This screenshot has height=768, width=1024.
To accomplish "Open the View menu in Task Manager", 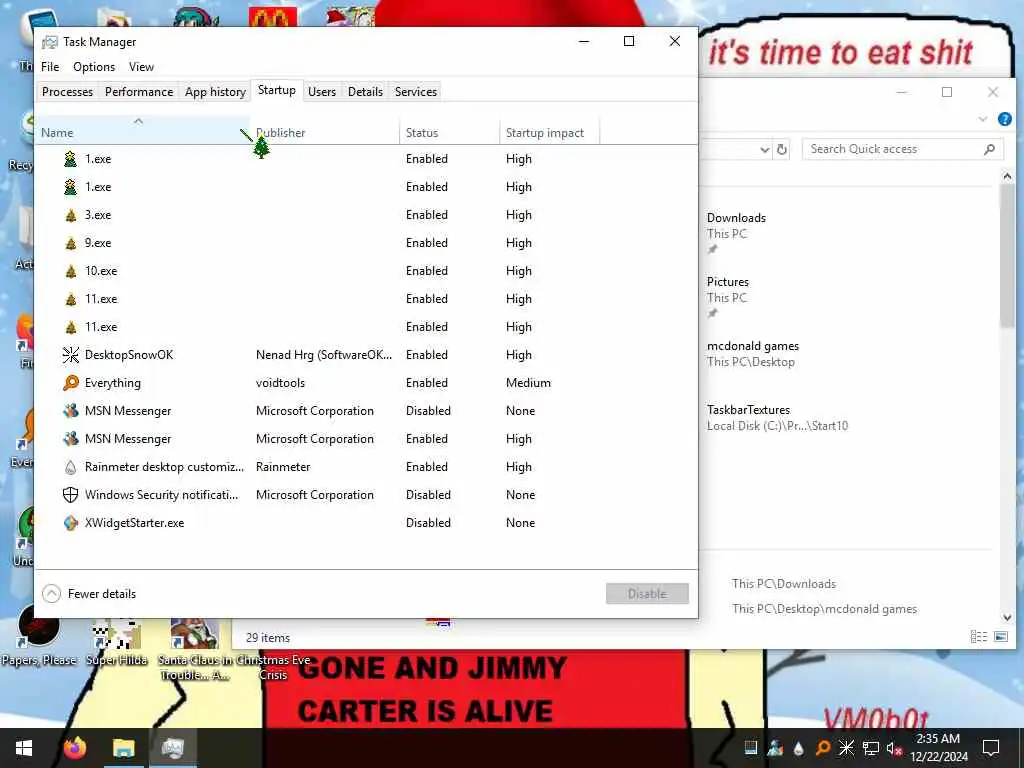I will click(141, 67).
